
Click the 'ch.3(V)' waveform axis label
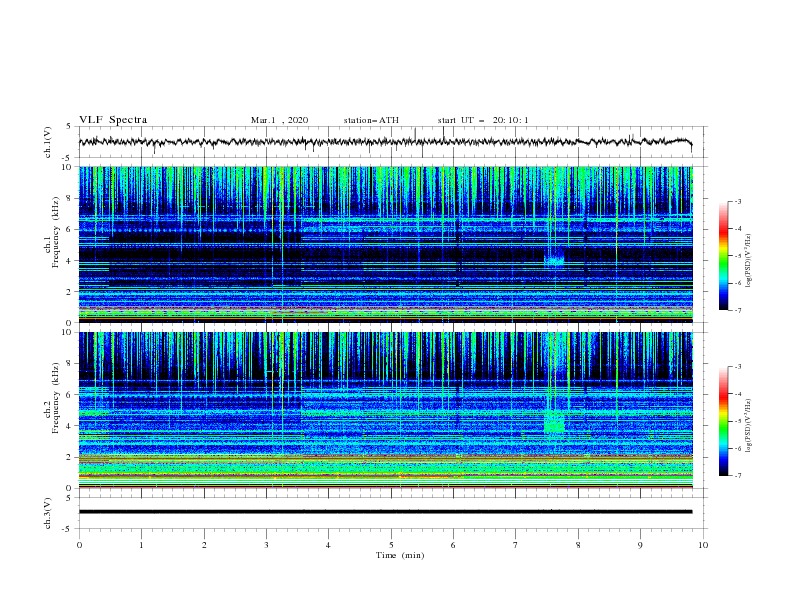coord(48,513)
